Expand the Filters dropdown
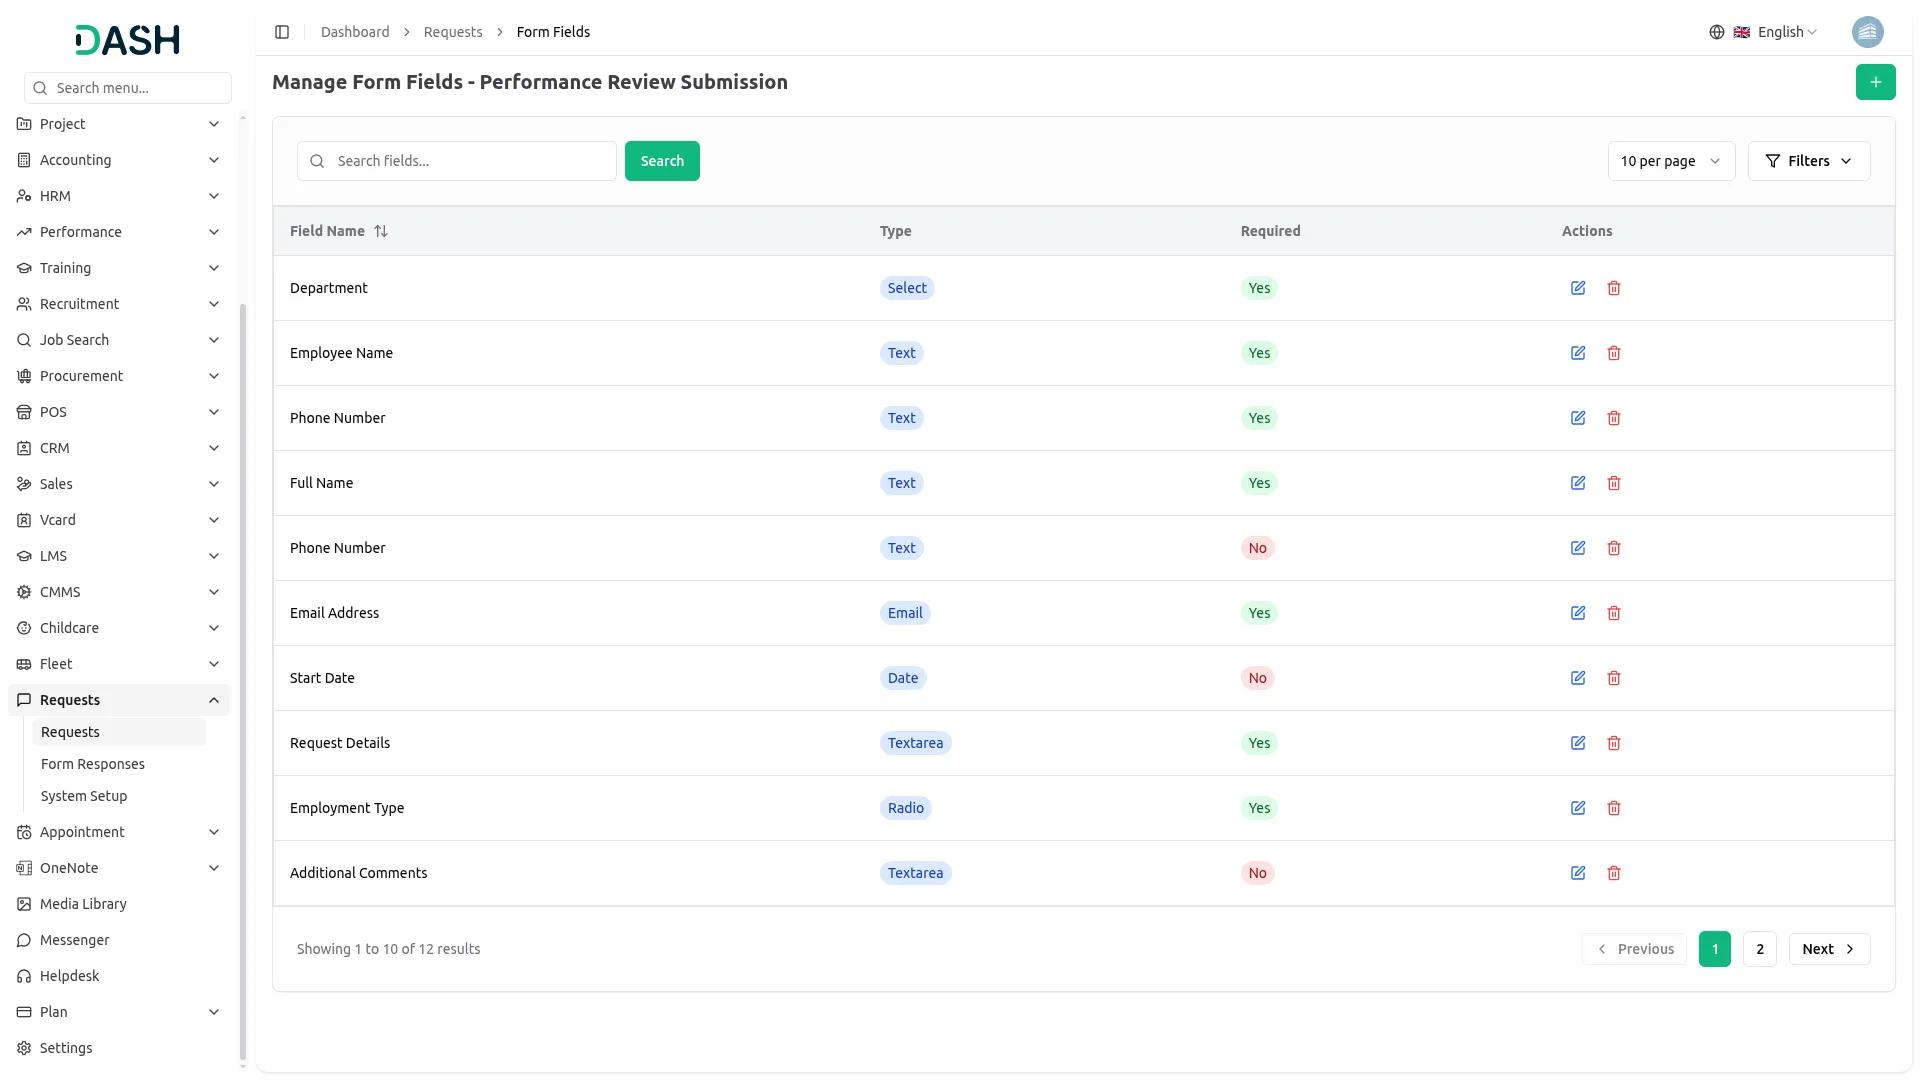Image resolution: width=1920 pixels, height=1080 pixels. click(x=1808, y=161)
